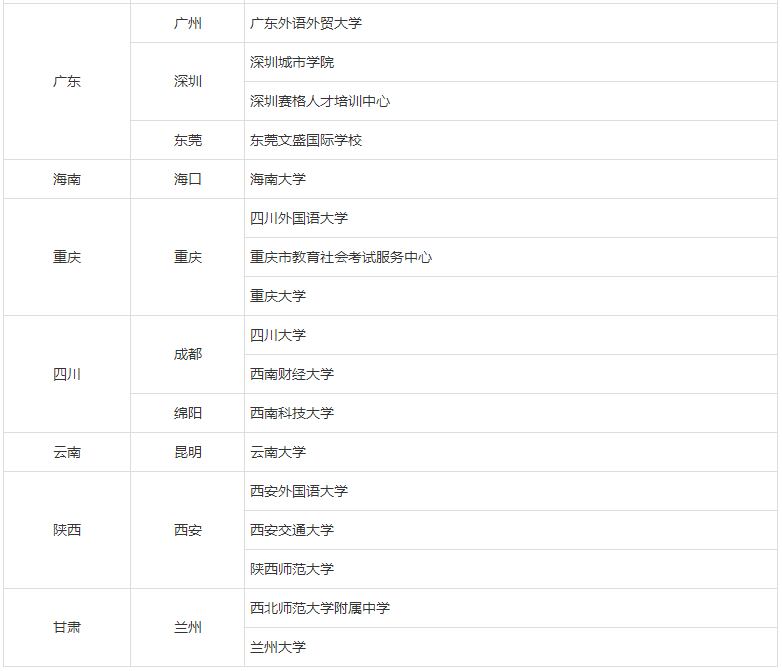Select 东莞文盛国际学校 in the table
Screen dimensions: 782x671
[x=511, y=140]
